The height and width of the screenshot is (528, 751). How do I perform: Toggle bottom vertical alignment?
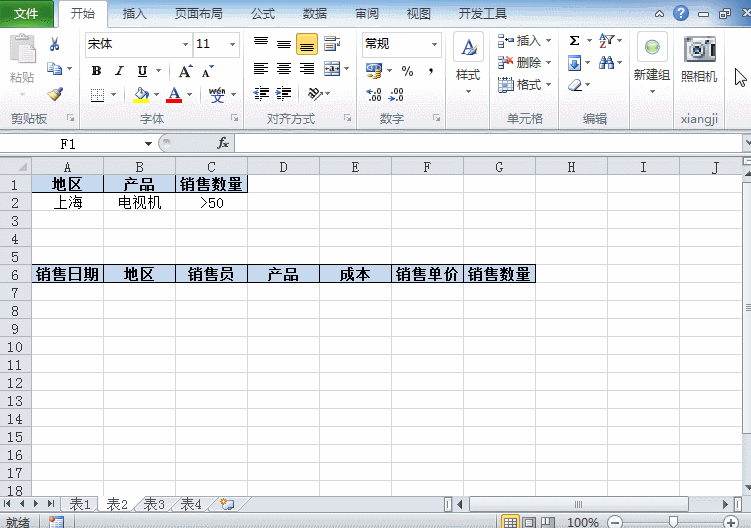[307, 44]
